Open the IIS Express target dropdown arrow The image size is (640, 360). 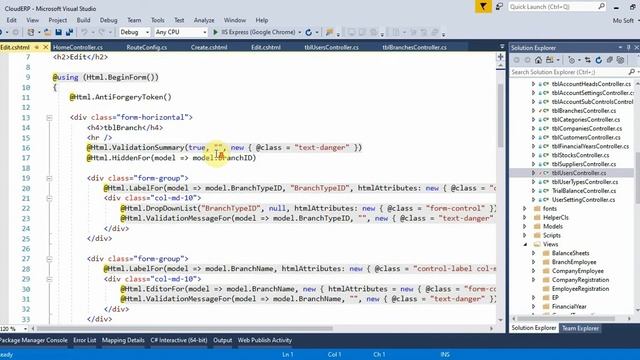pyautogui.click(x=300, y=32)
